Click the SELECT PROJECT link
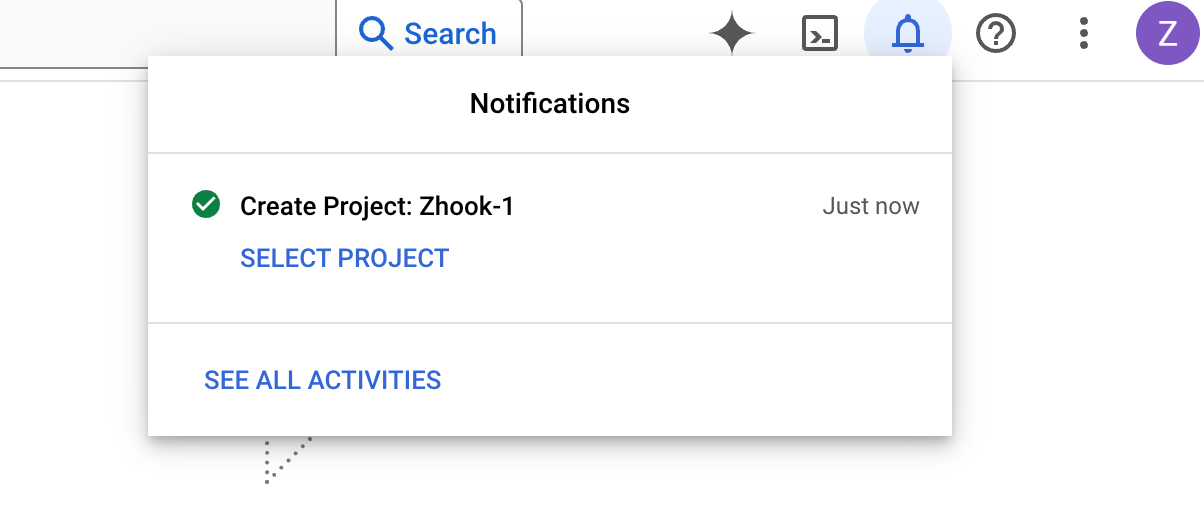The image size is (1204, 512). coord(344,258)
